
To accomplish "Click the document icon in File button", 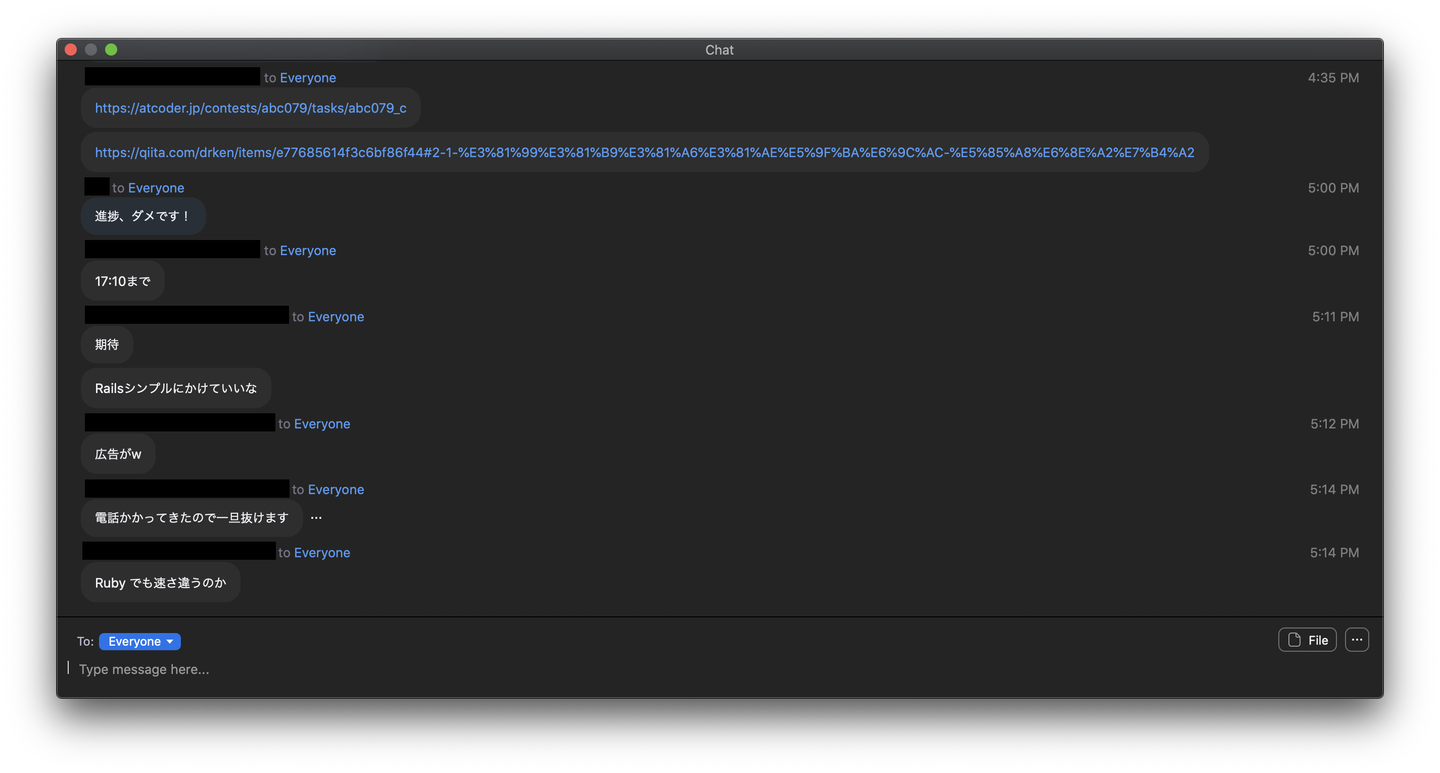I will tap(1294, 640).
